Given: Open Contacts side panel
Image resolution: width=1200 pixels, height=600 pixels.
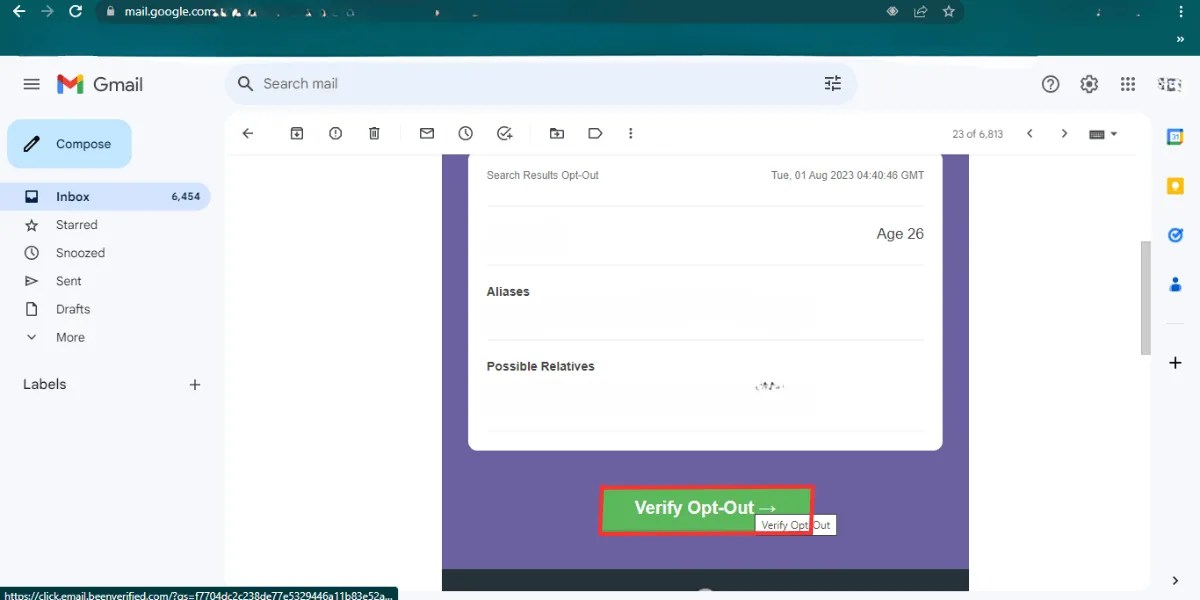Looking at the screenshot, I should click(1175, 285).
